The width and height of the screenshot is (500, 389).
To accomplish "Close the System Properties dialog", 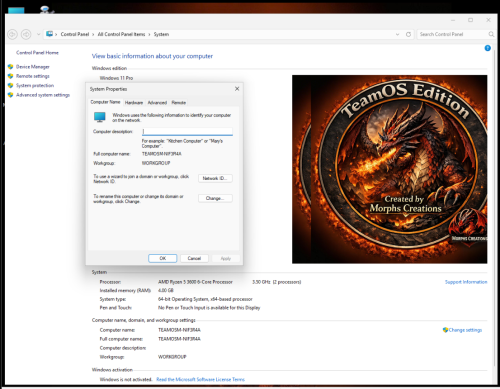I will coord(237,89).
